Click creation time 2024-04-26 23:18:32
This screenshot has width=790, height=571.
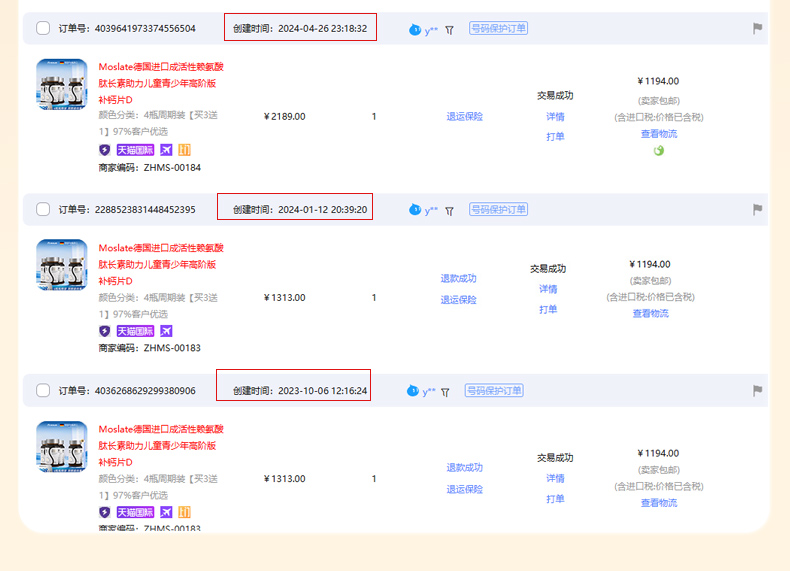click(x=300, y=29)
